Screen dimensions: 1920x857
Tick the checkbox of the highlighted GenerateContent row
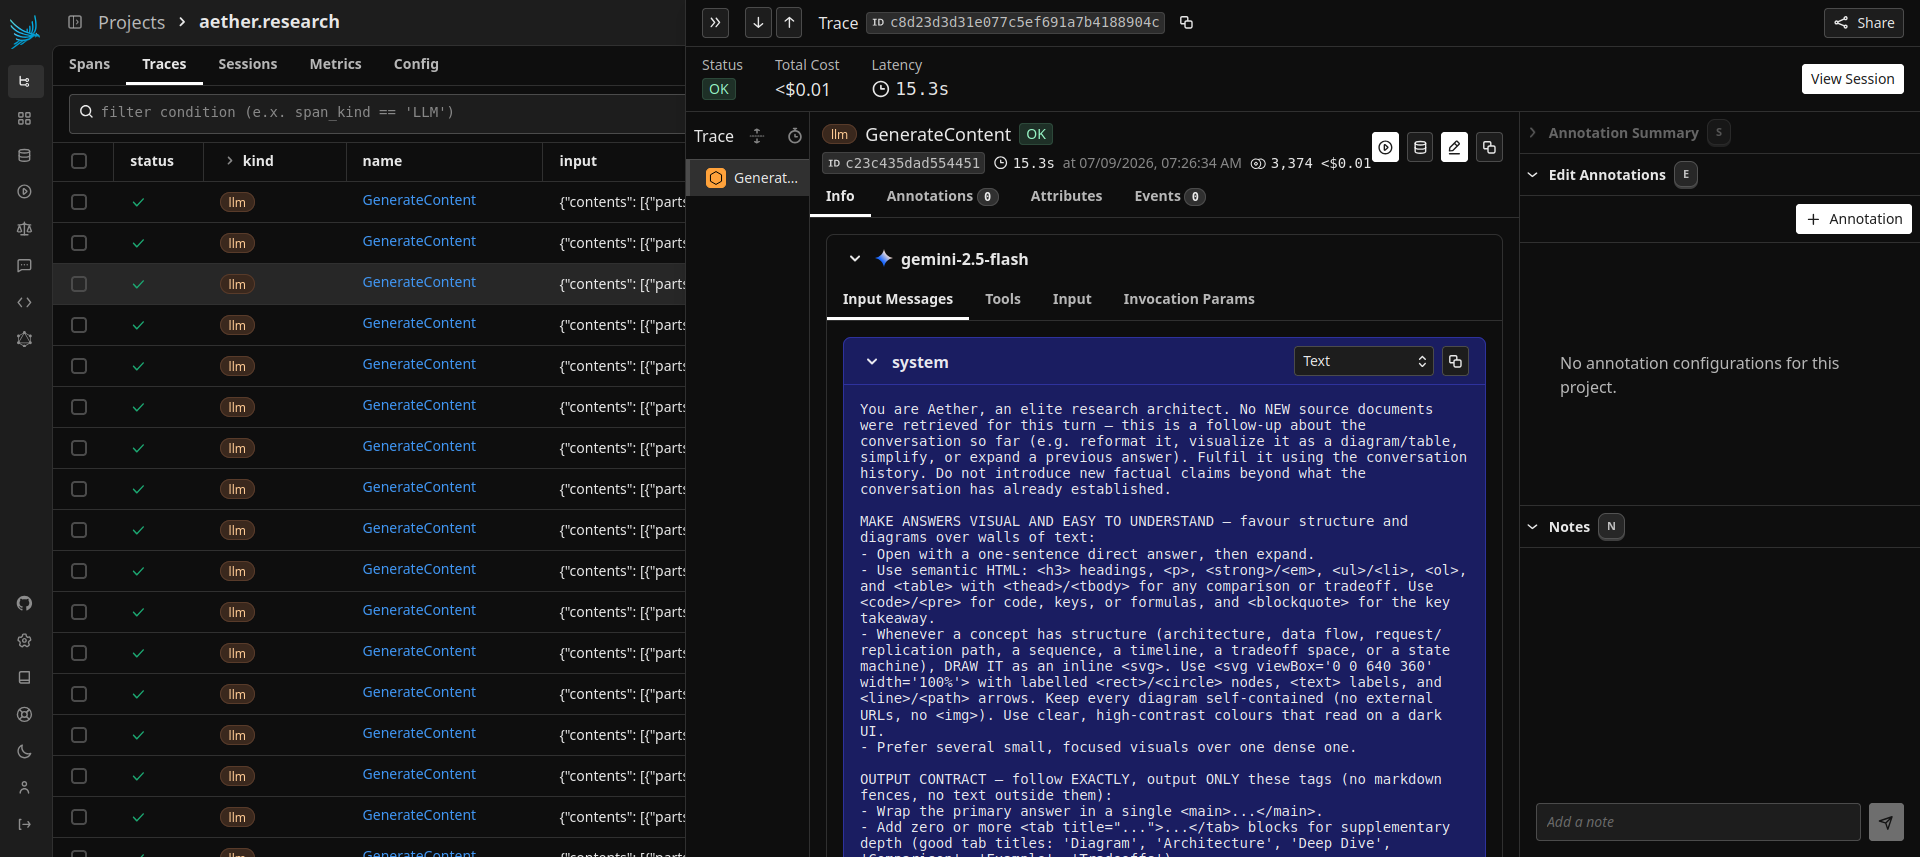[79, 284]
